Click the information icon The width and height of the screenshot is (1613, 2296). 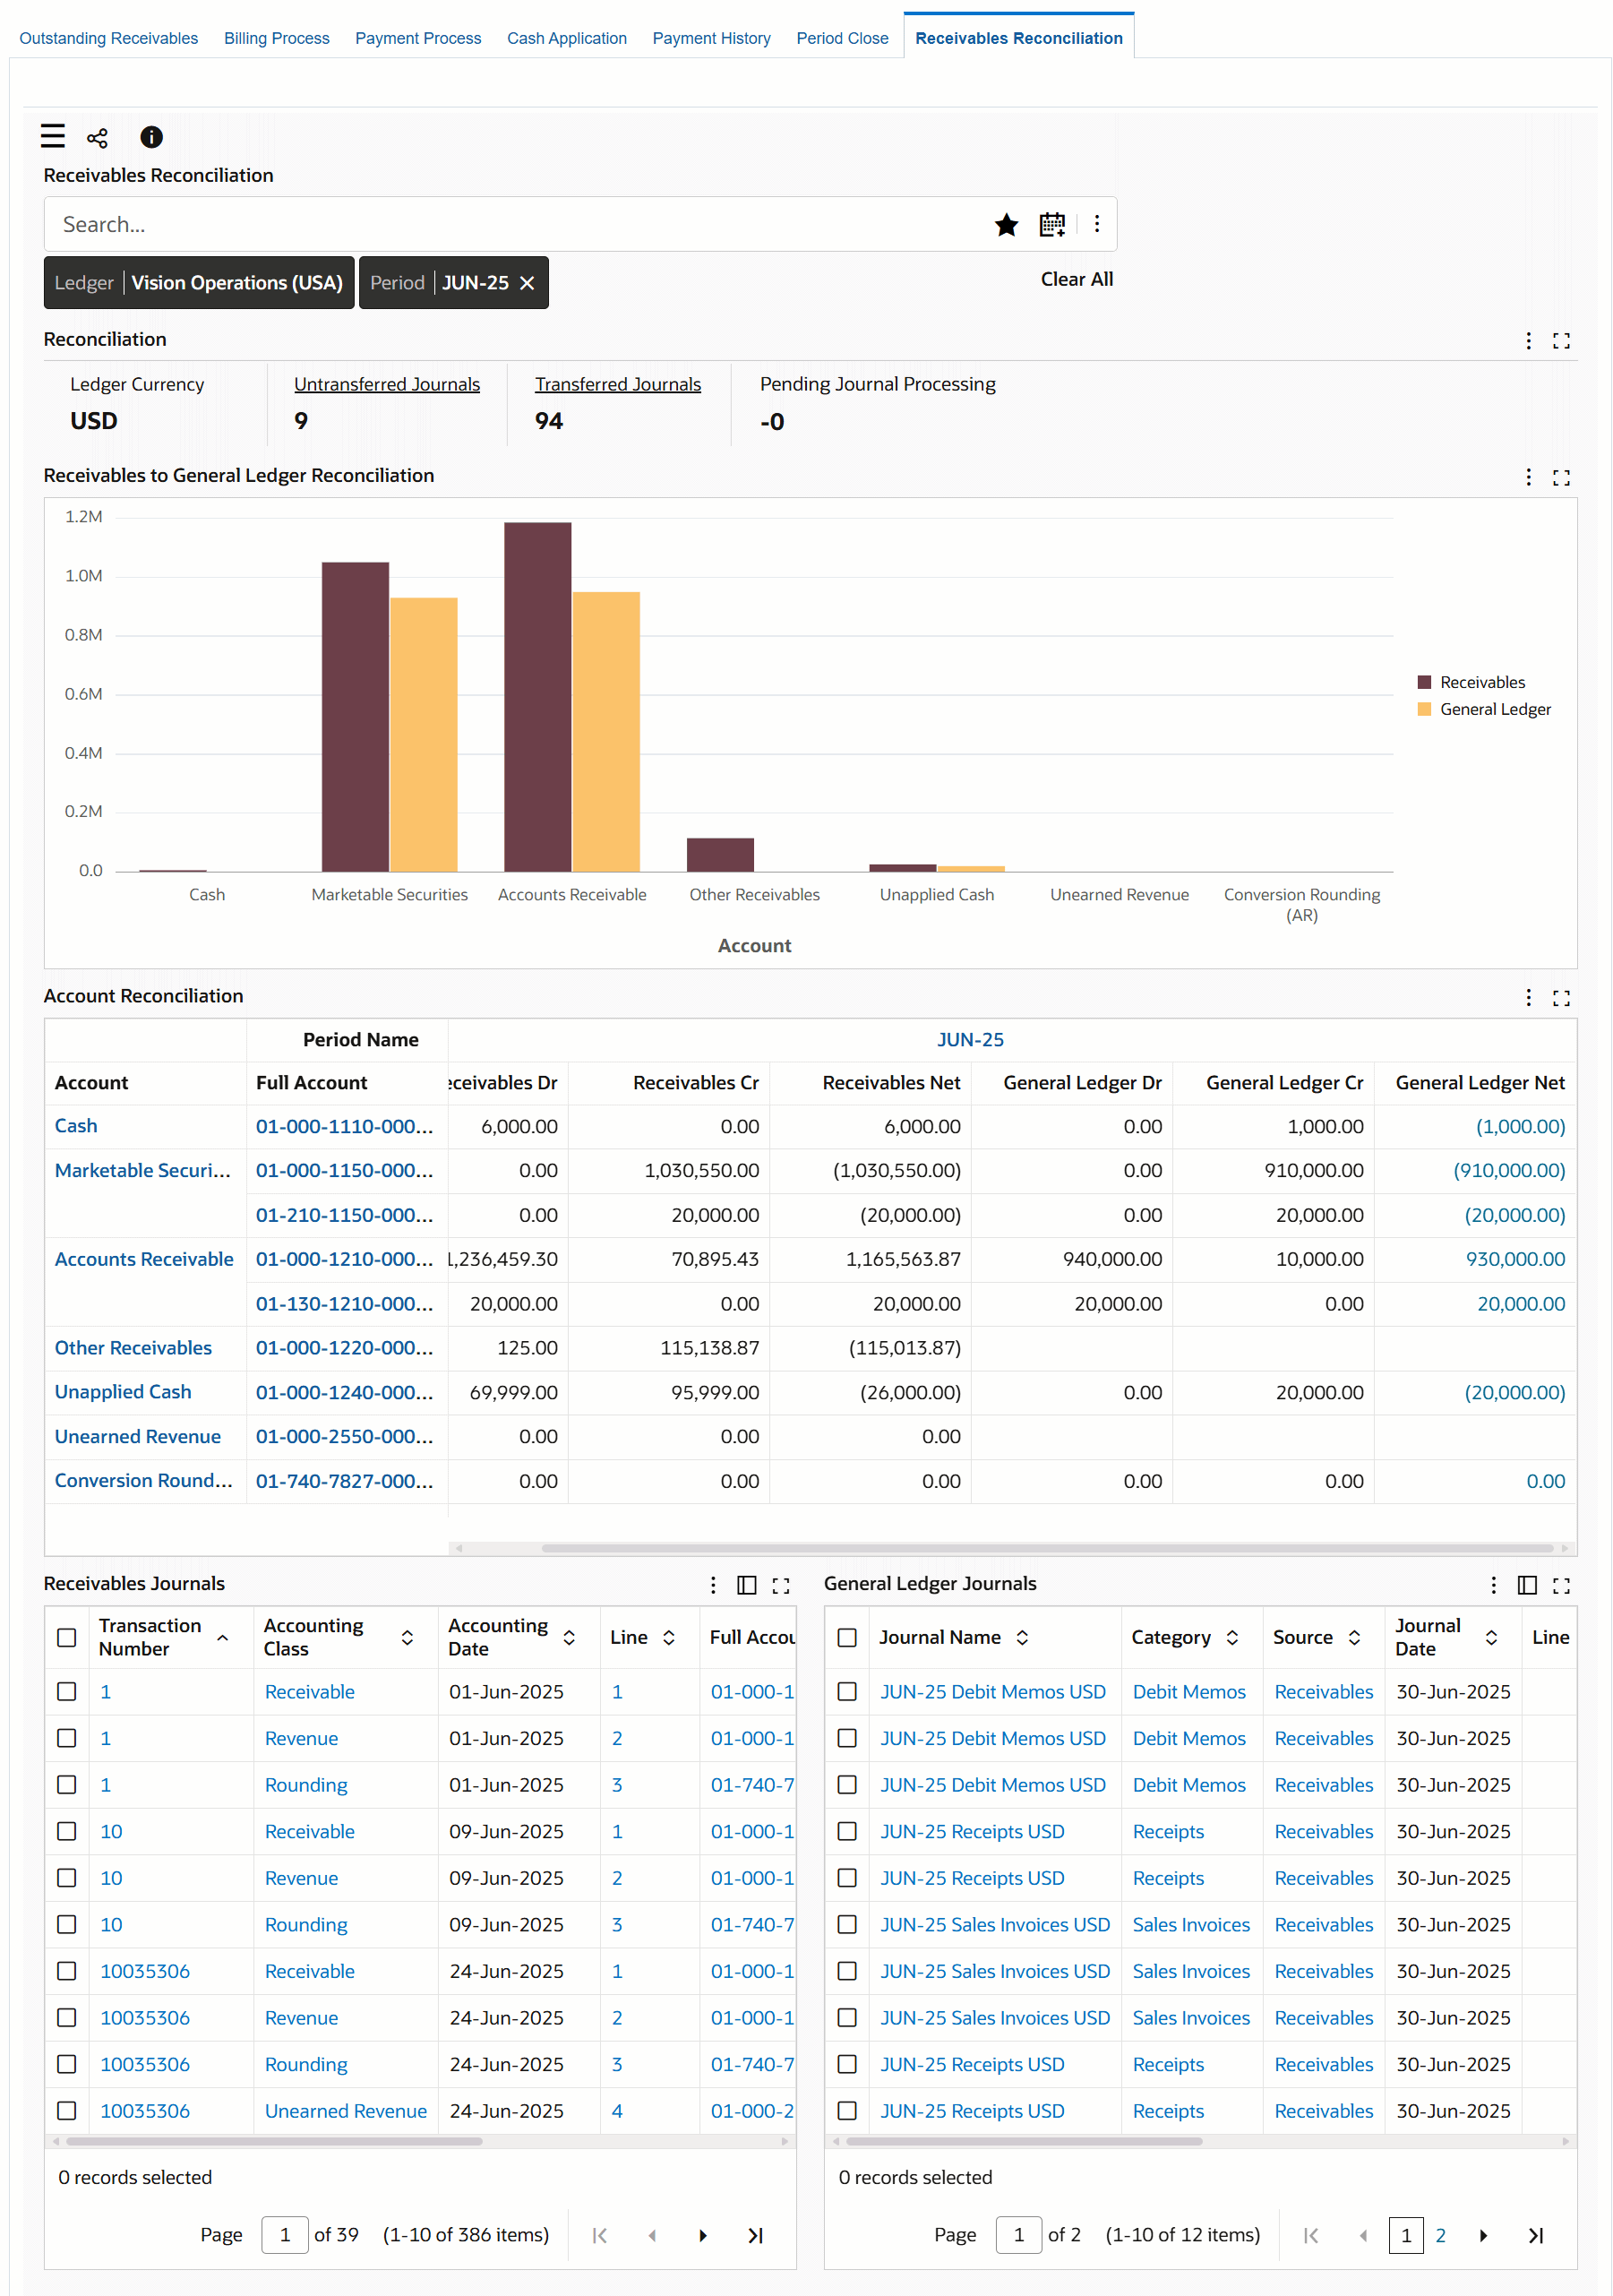tap(151, 137)
